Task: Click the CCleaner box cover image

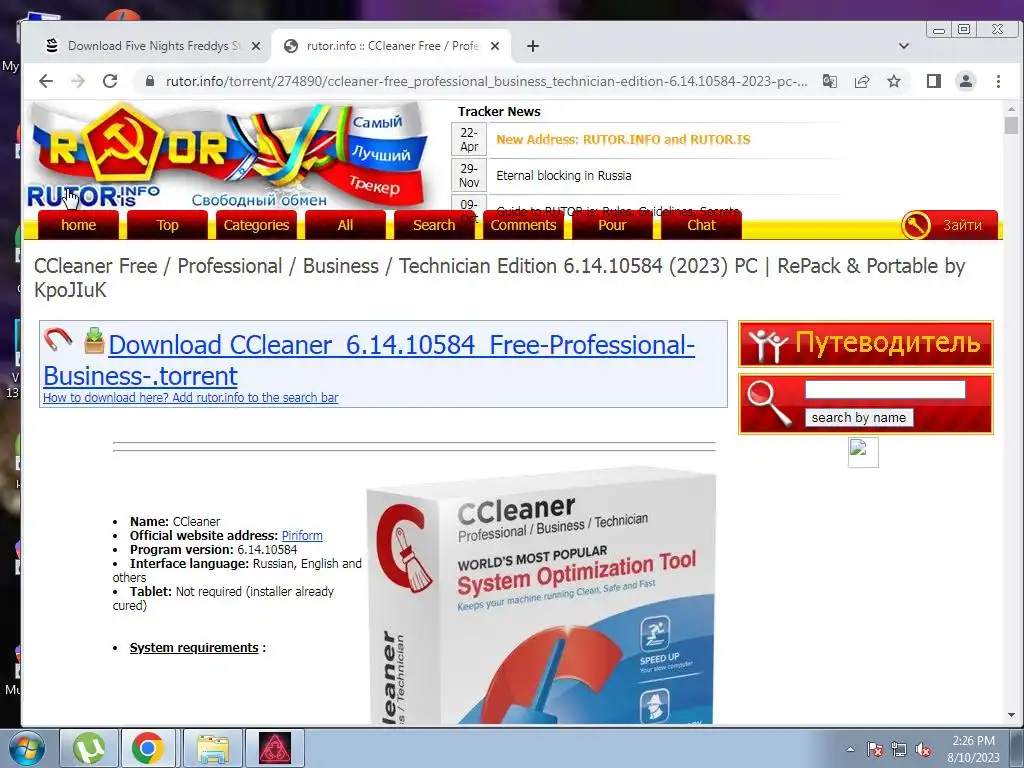Action: point(541,596)
